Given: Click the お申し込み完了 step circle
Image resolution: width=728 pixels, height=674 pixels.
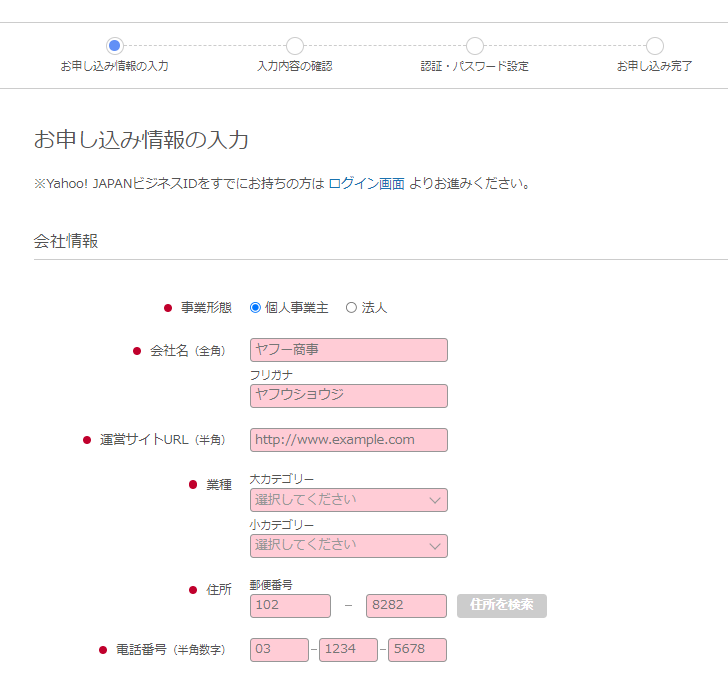Looking at the screenshot, I should click(654, 46).
